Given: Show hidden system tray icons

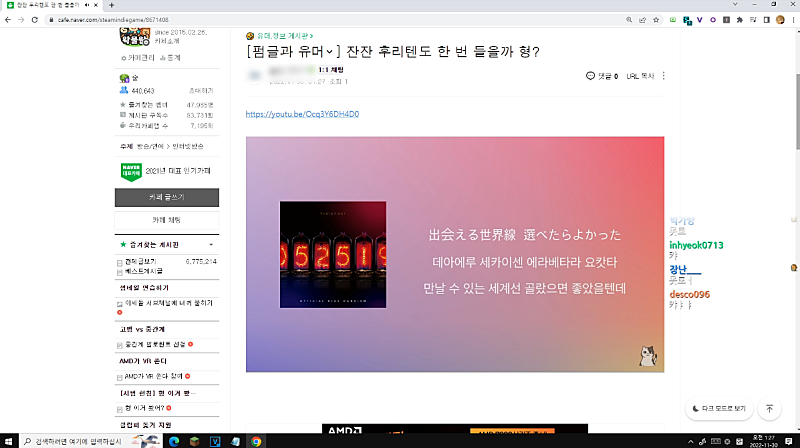Looking at the screenshot, I should (x=690, y=441).
